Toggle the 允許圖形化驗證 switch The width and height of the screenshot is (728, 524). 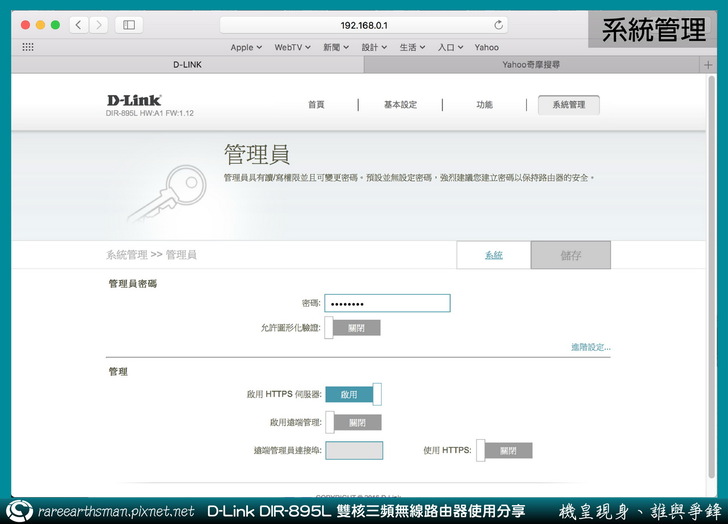pos(353,328)
